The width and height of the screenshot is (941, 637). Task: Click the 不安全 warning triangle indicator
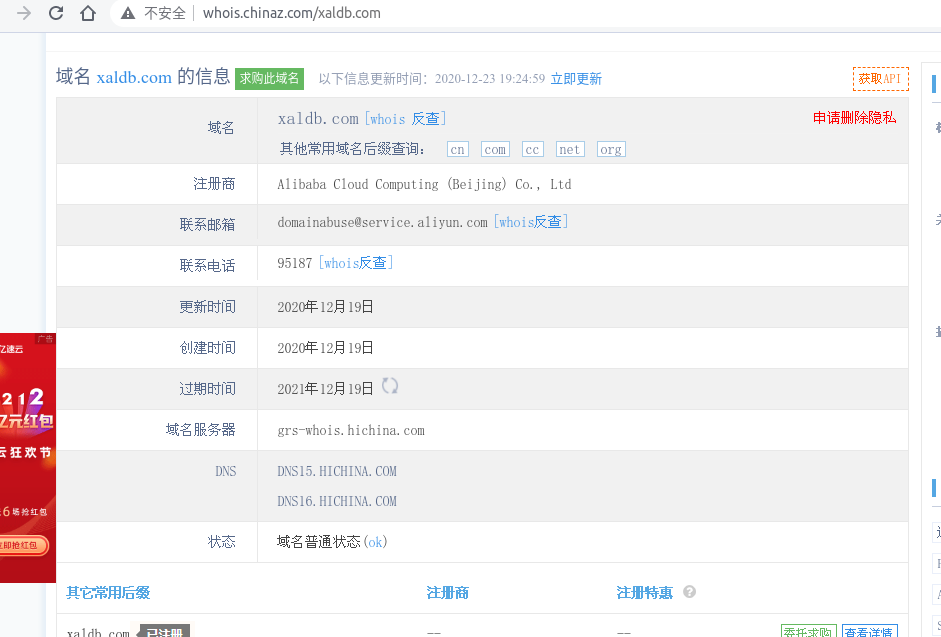pyautogui.click(x=126, y=14)
